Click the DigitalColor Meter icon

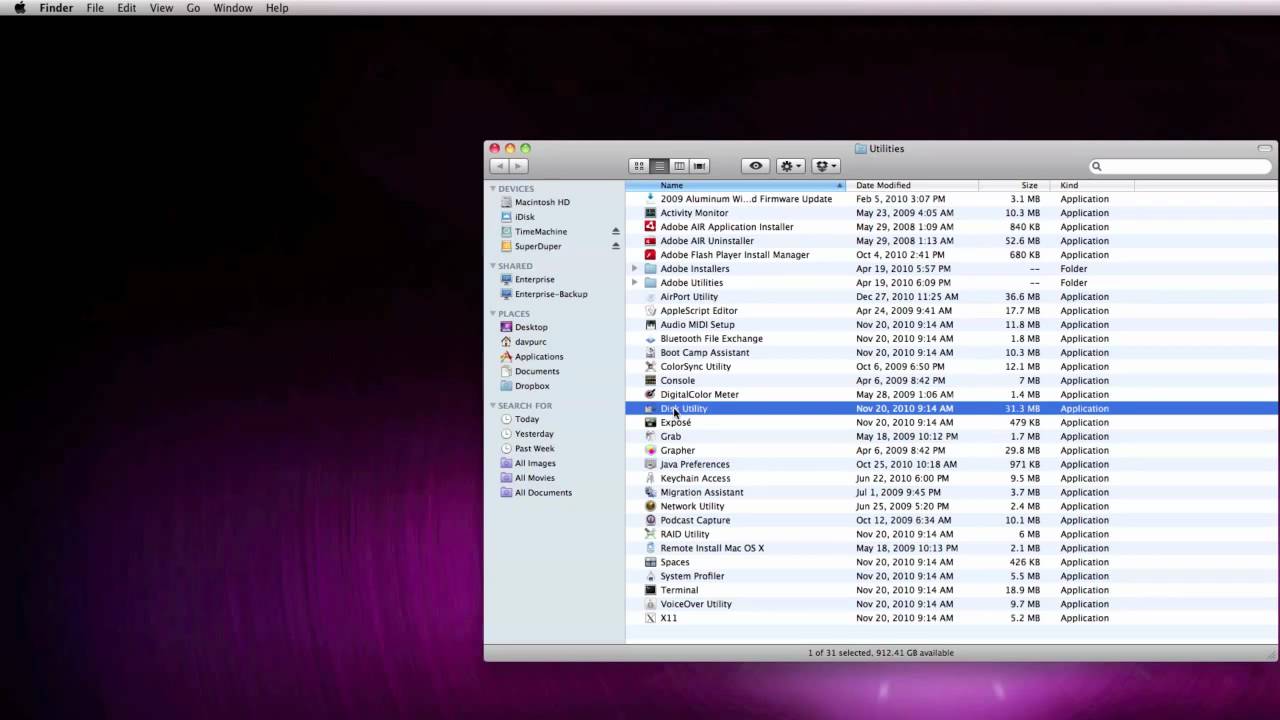[x=651, y=395]
